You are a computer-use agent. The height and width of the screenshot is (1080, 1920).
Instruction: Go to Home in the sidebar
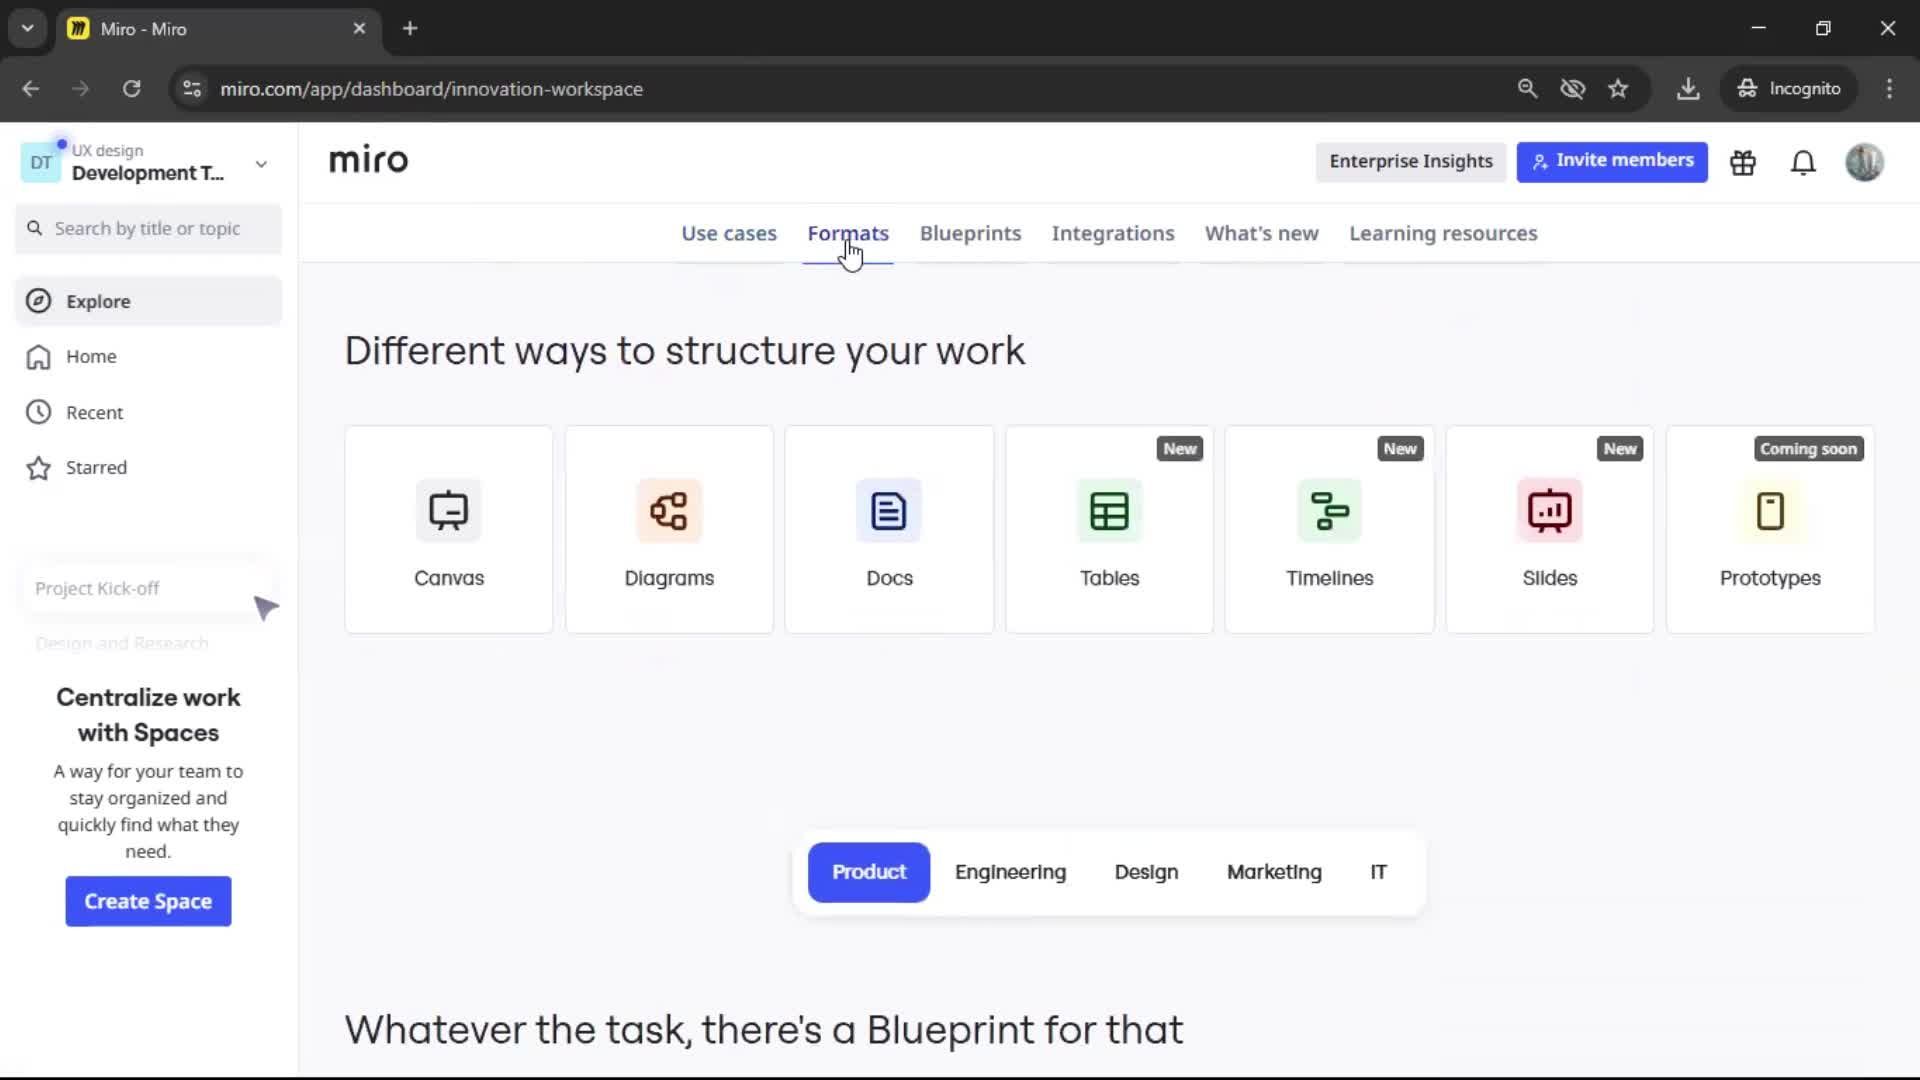[x=149, y=357]
